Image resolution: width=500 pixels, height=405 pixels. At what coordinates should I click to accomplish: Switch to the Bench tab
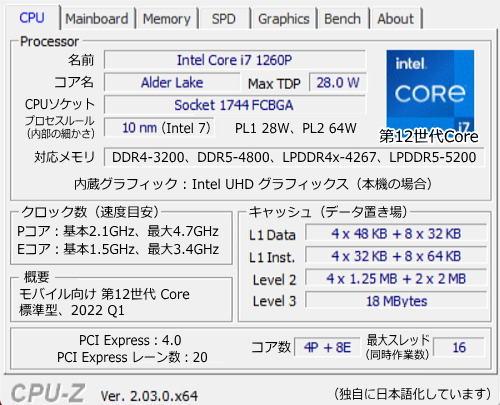pos(342,19)
